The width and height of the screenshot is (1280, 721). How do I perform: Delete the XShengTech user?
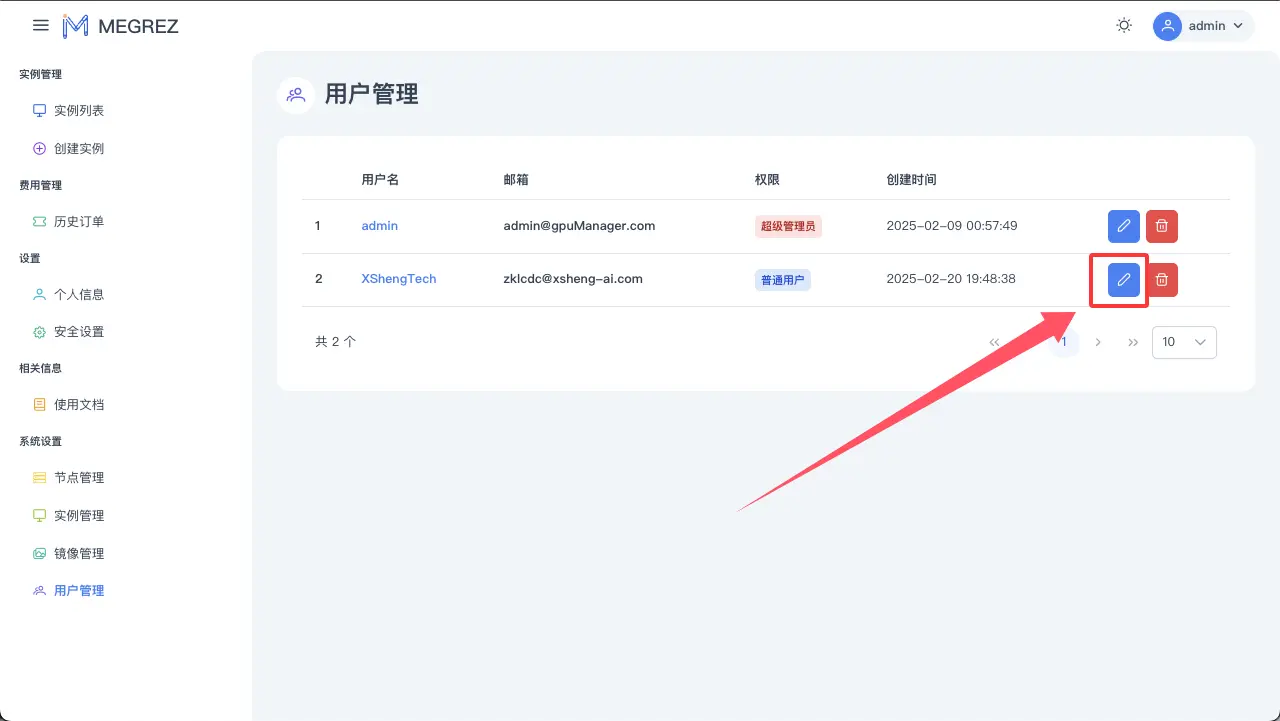[1162, 280]
